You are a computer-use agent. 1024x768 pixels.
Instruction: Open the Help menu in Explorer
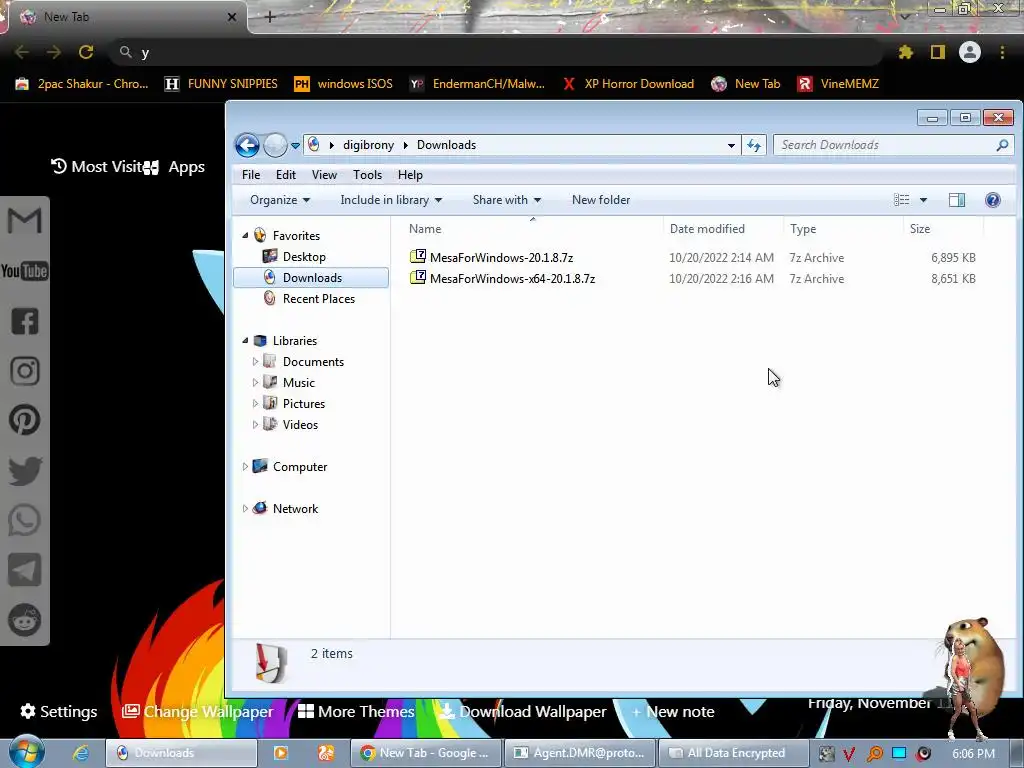410,174
